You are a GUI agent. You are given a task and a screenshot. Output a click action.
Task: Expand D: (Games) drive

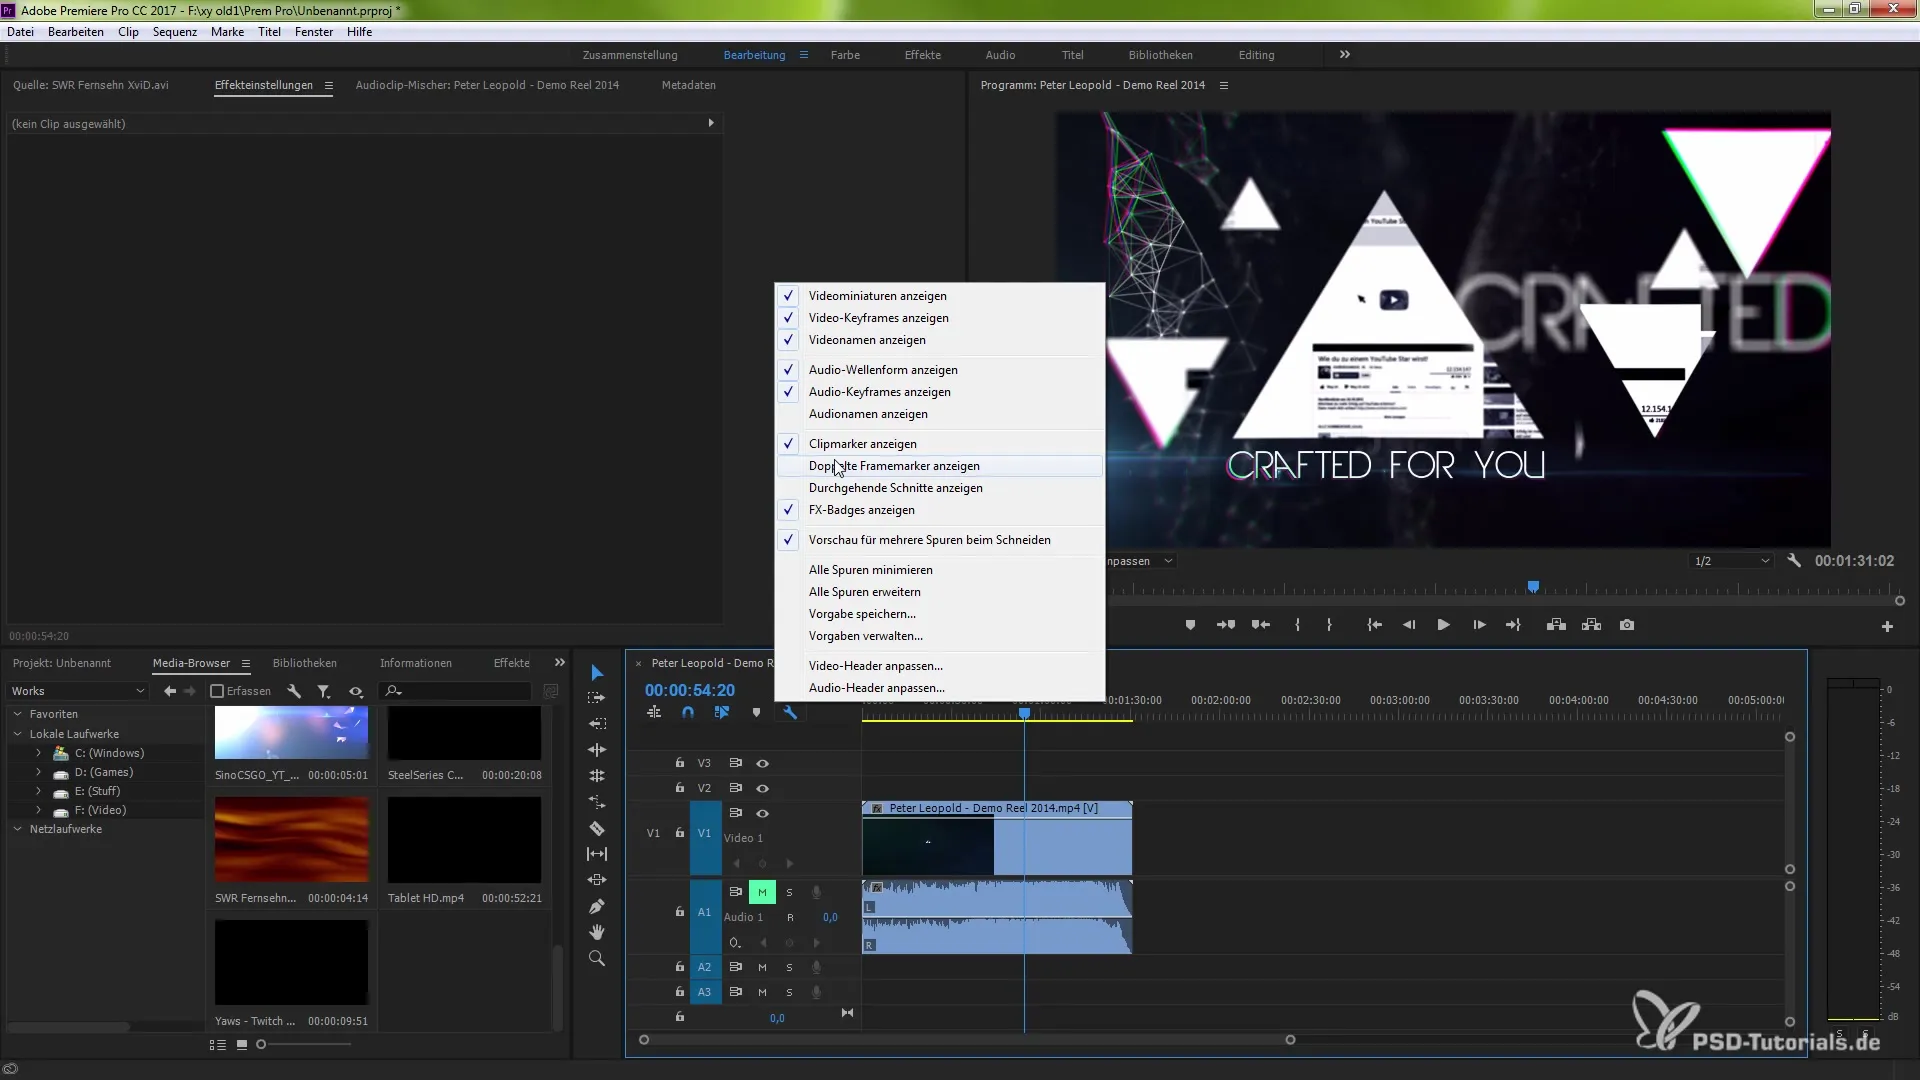pyautogui.click(x=38, y=772)
